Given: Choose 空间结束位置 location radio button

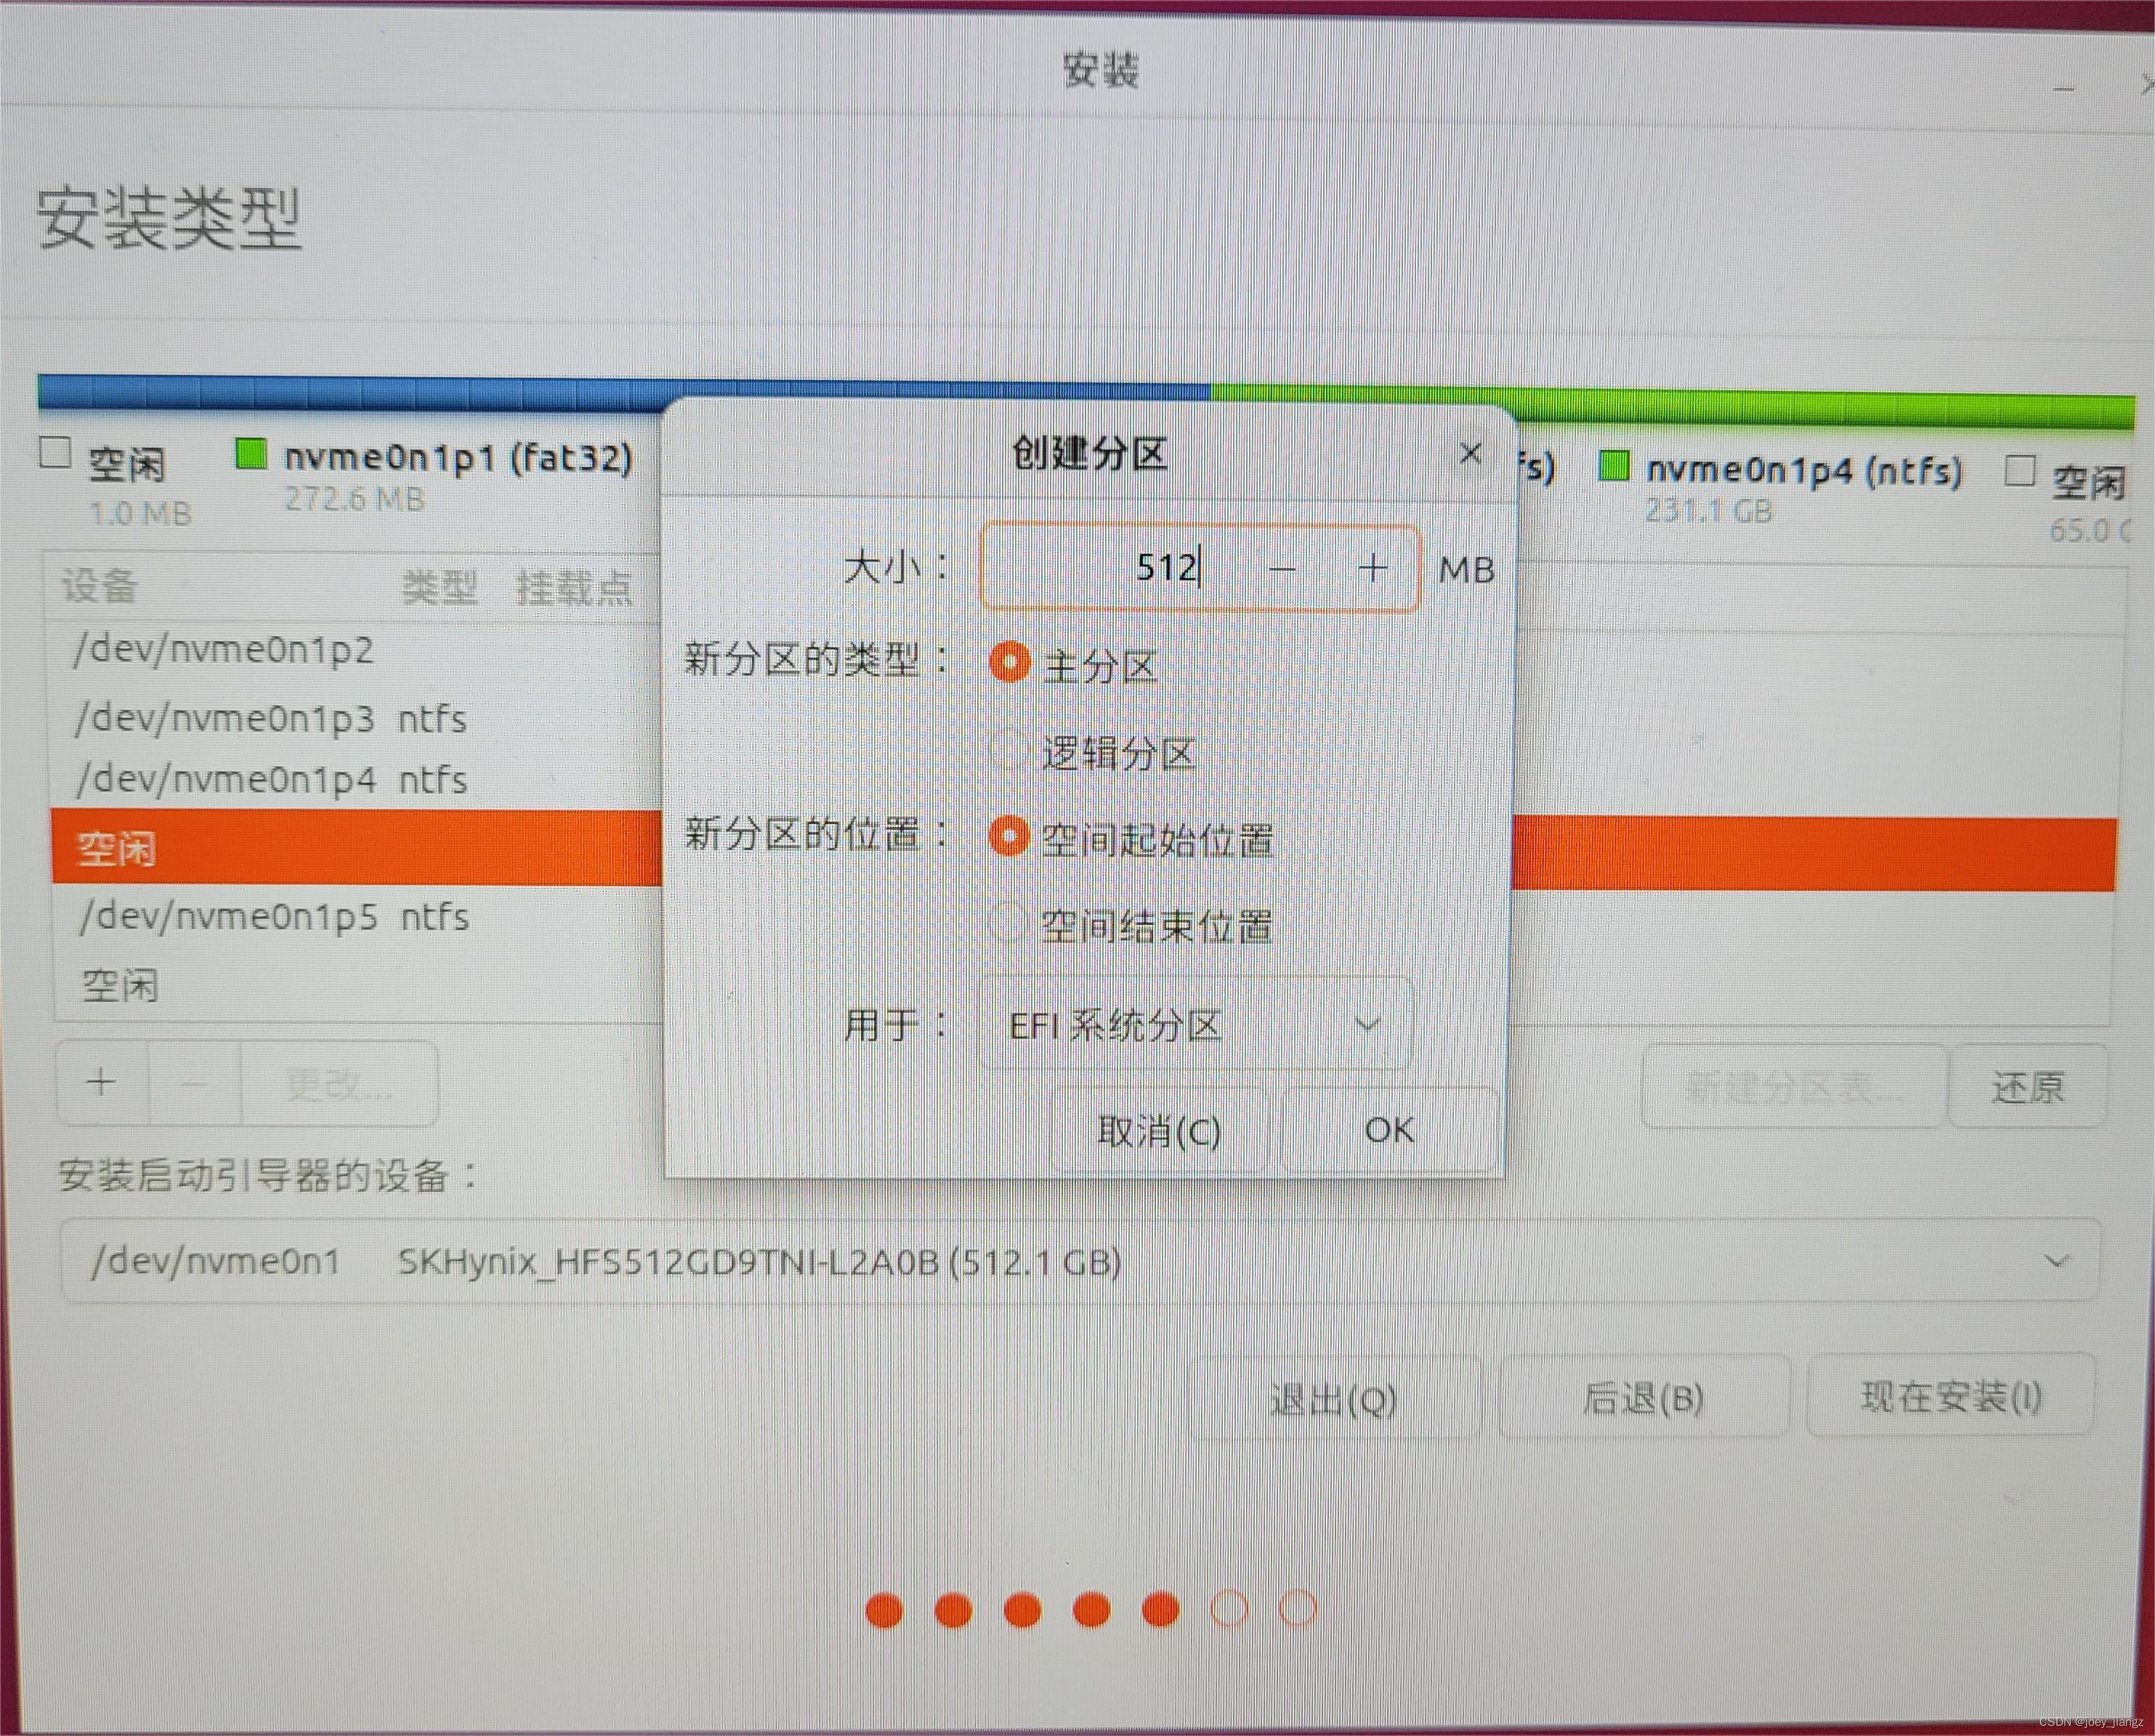Looking at the screenshot, I should pos(1009,924).
